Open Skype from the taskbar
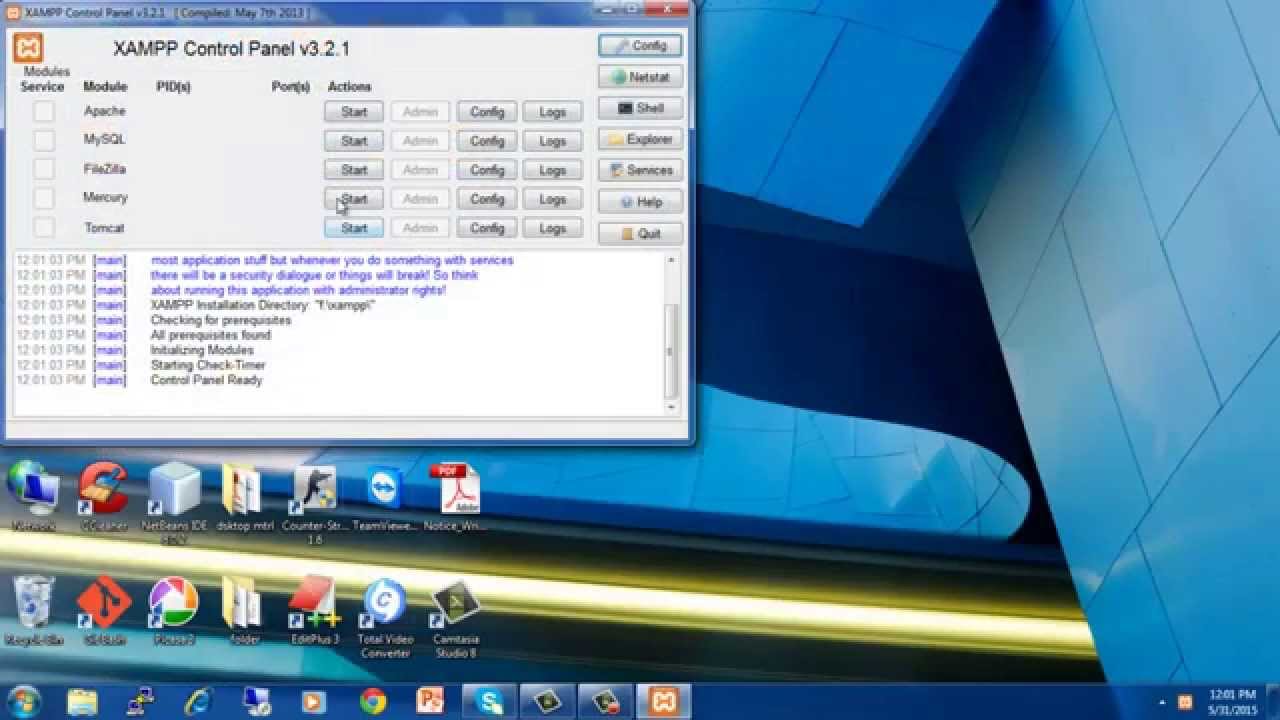This screenshot has width=1280, height=720. point(490,701)
